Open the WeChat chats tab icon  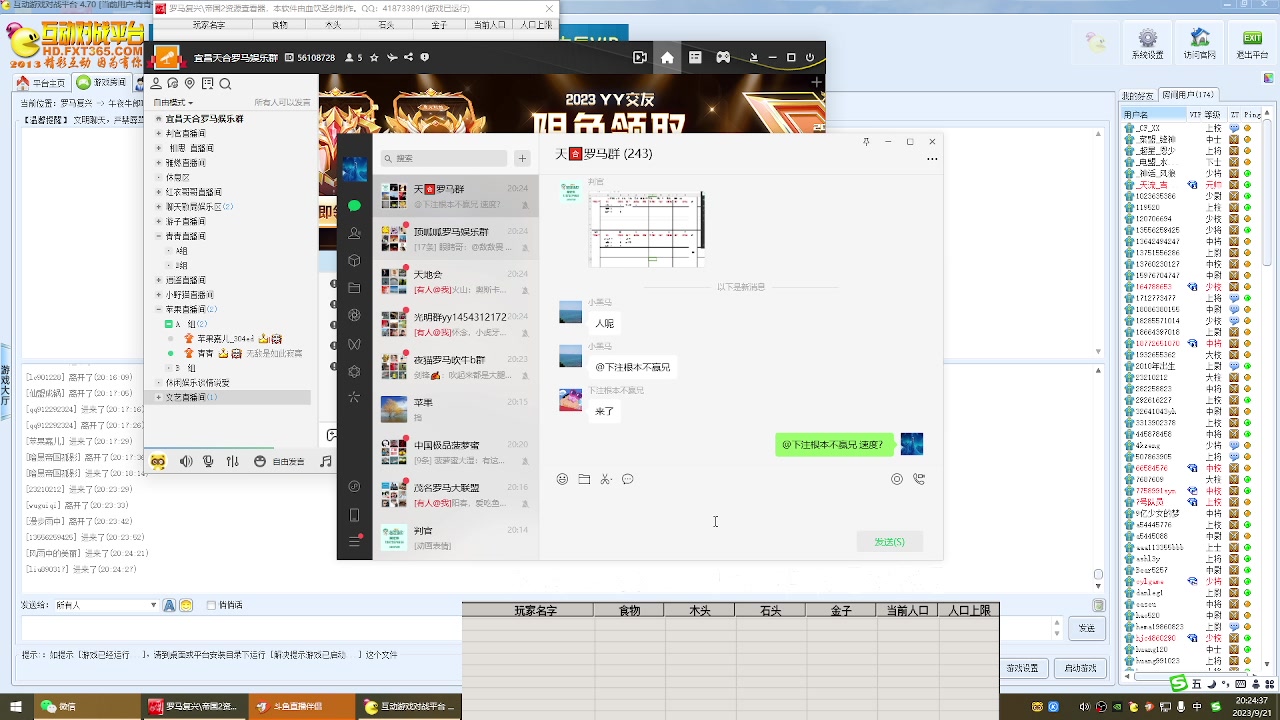354,205
